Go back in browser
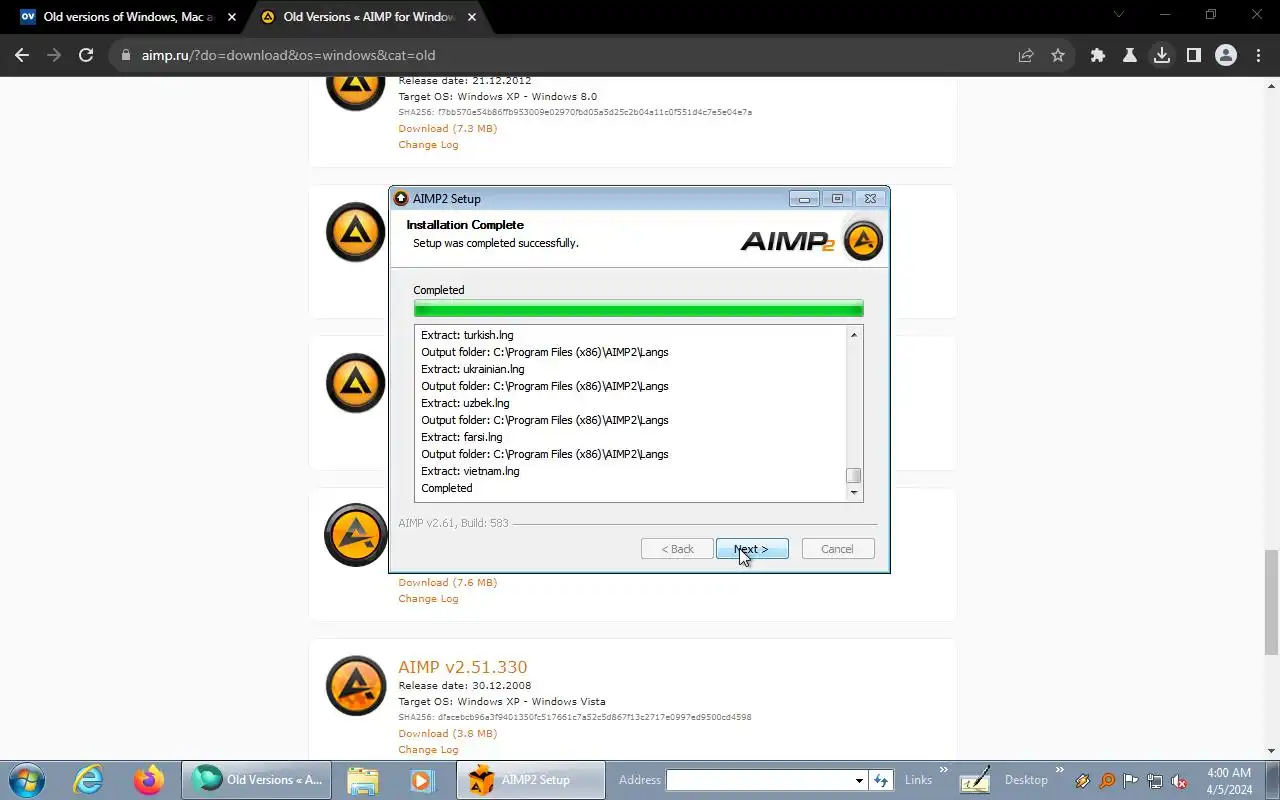 [x=22, y=55]
